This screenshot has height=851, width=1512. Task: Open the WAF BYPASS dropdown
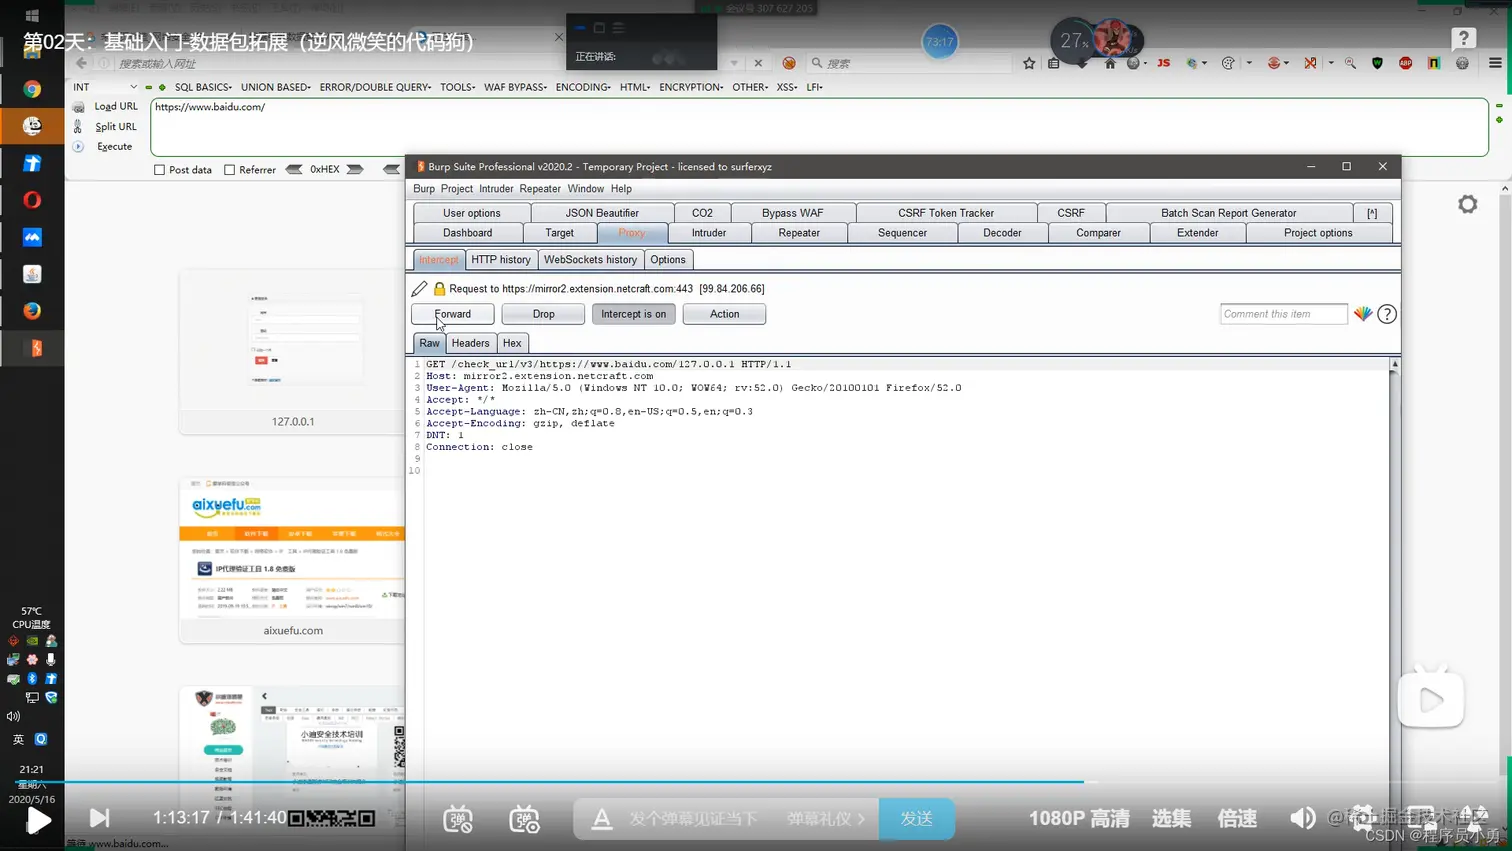[515, 87]
